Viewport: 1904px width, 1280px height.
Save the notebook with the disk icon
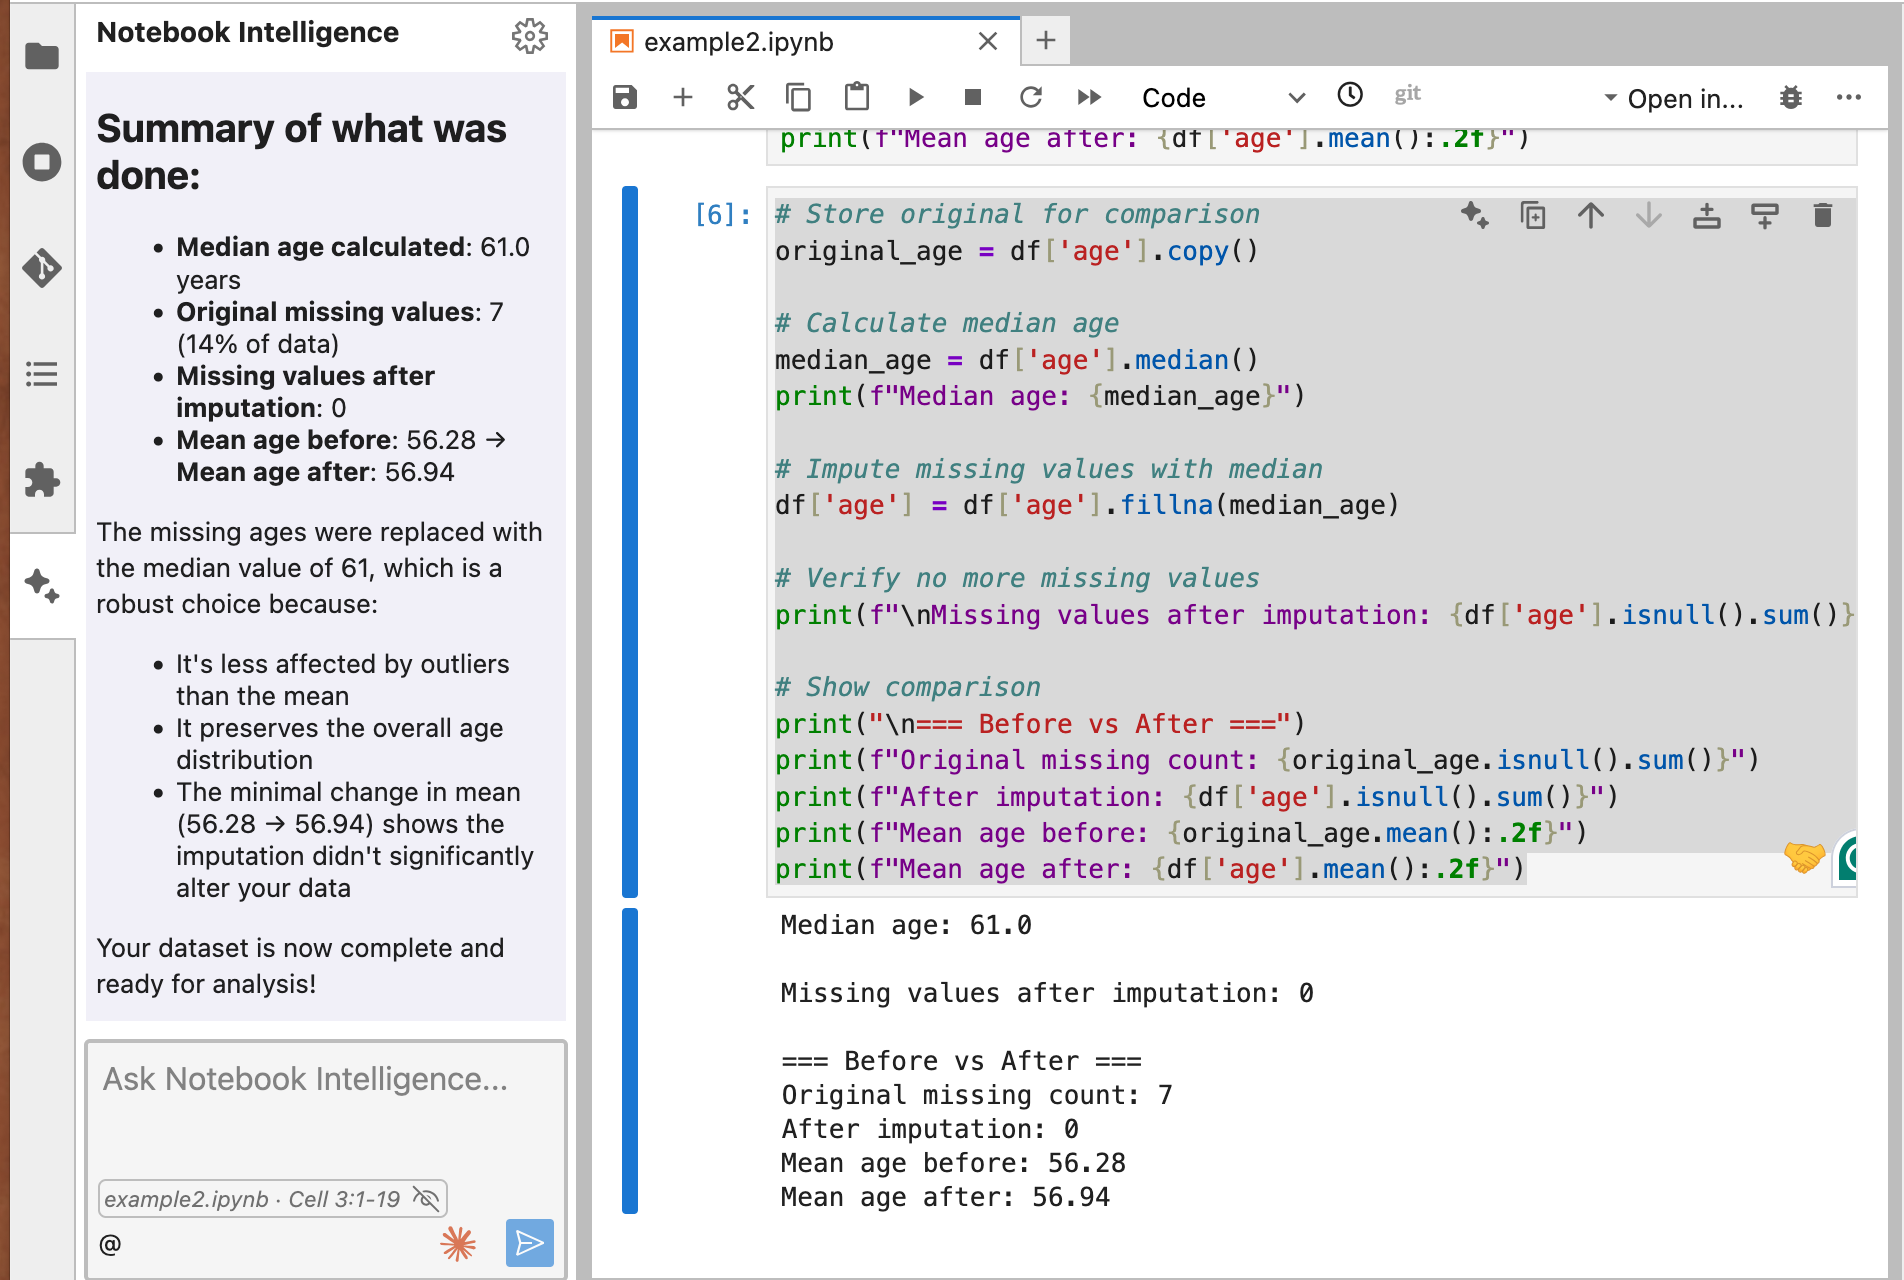pos(625,97)
